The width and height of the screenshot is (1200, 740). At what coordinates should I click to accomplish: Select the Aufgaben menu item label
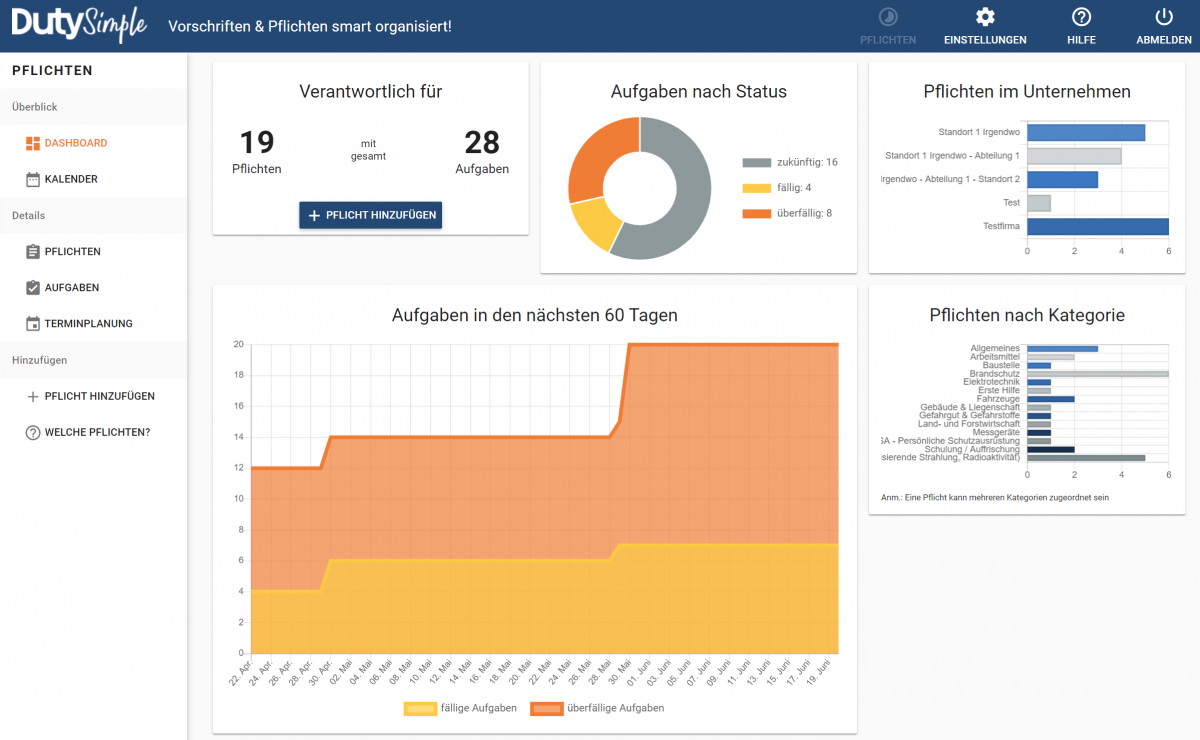(71, 288)
